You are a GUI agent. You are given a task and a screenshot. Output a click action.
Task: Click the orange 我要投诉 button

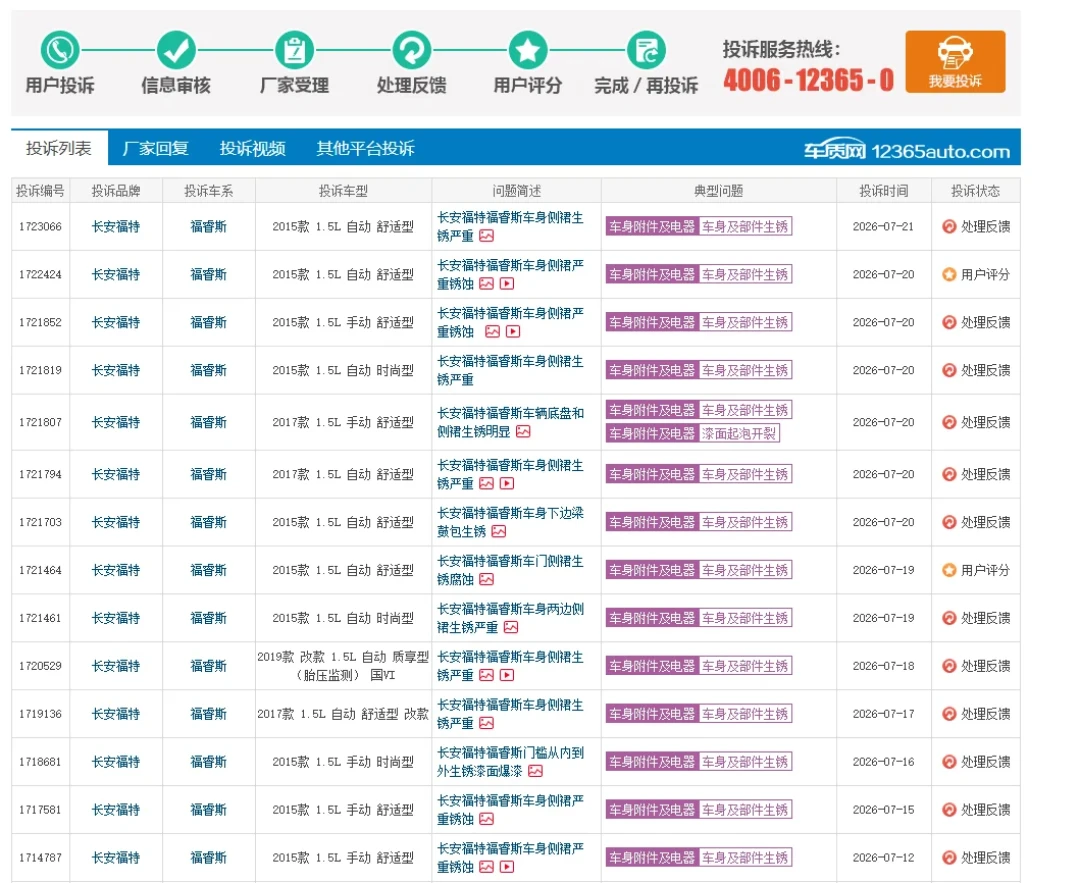955,61
